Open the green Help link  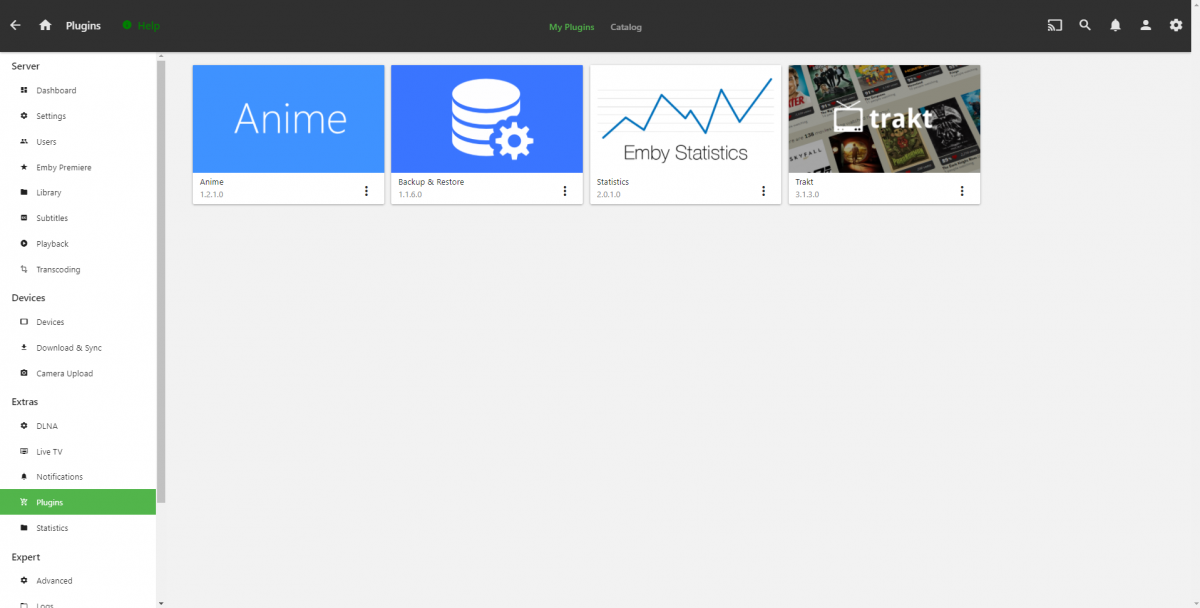tap(141, 26)
